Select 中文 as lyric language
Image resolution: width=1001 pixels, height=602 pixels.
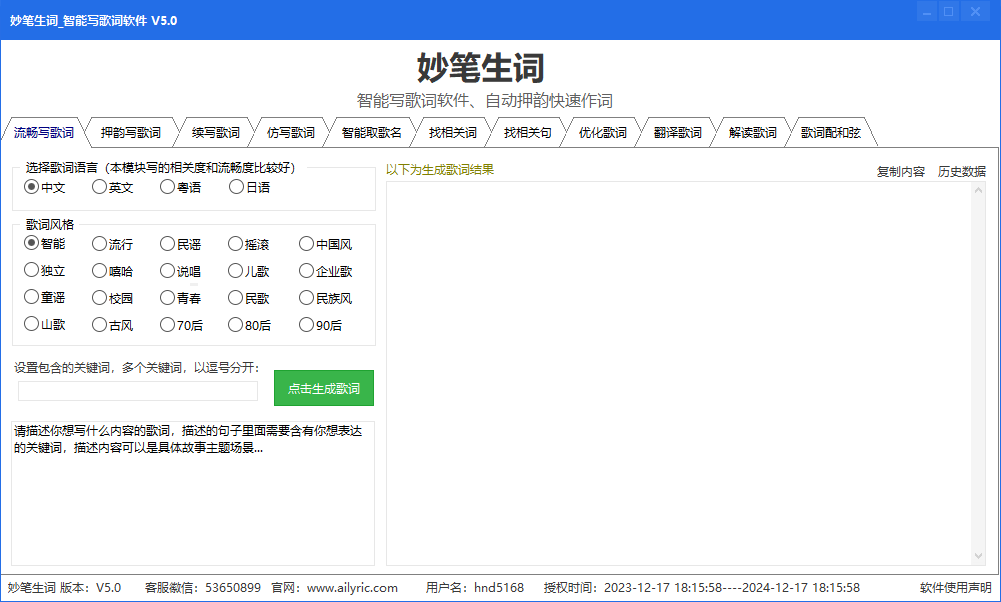pyautogui.click(x=45, y=187)
